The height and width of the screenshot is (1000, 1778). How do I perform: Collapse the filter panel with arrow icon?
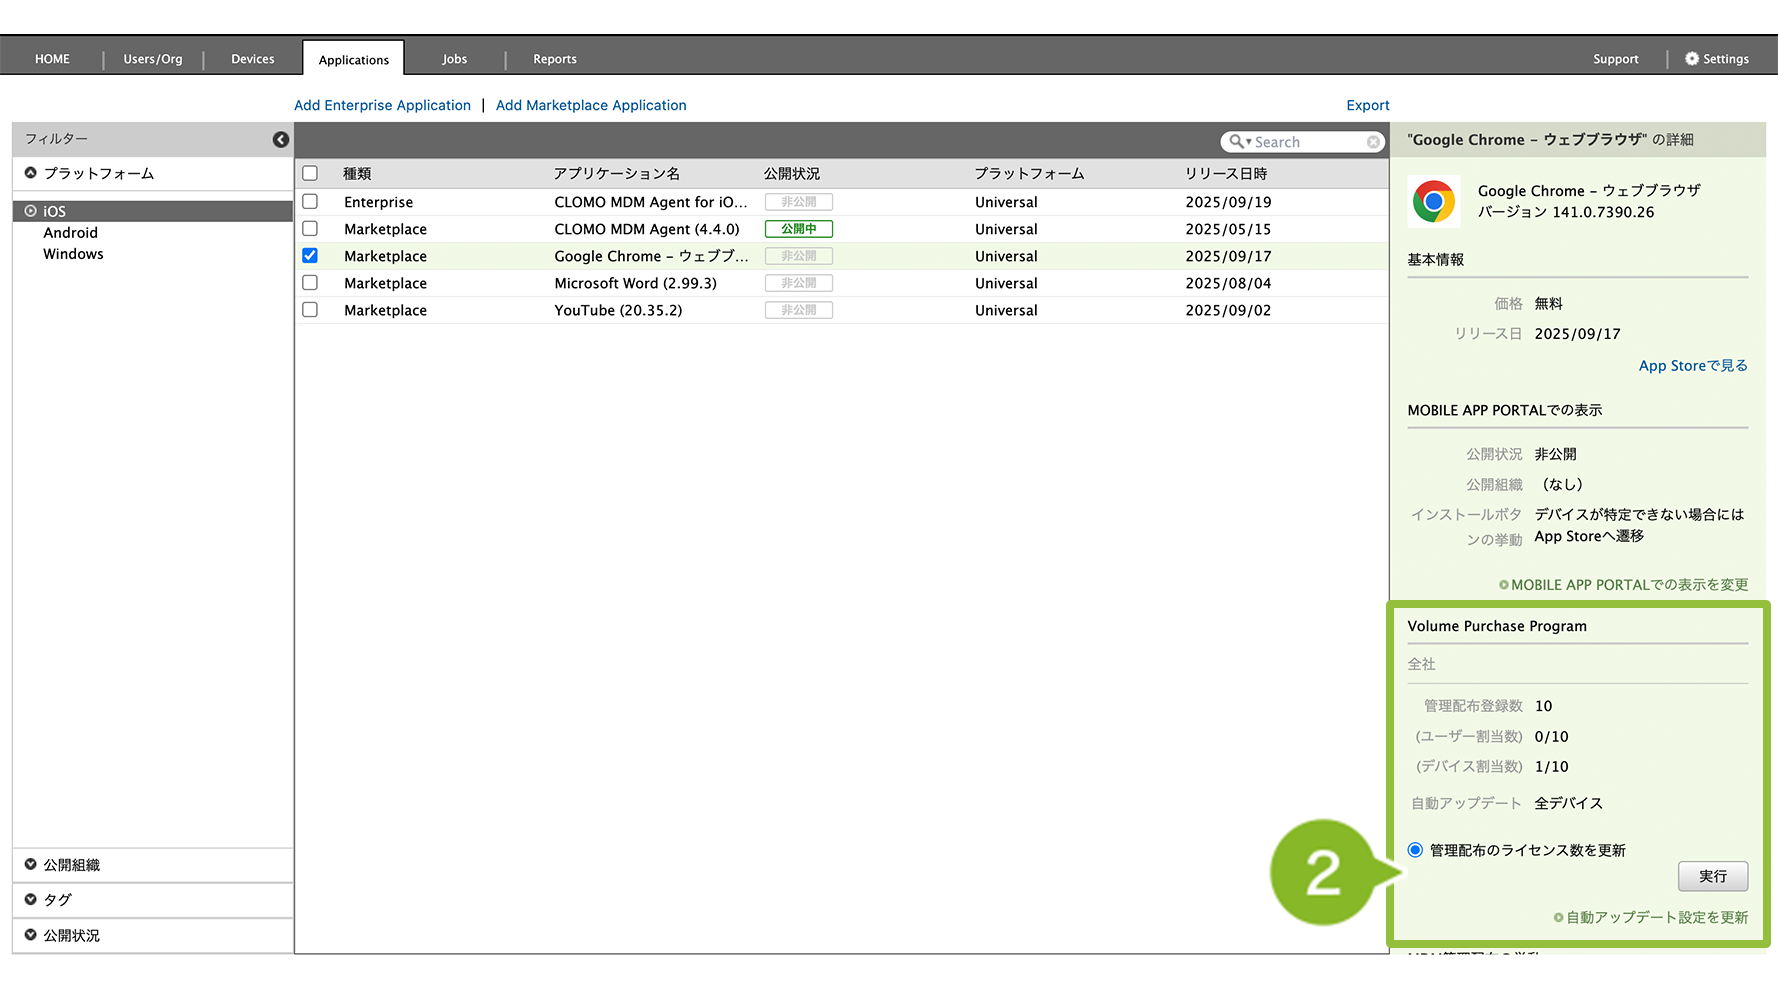coord(281,140)
